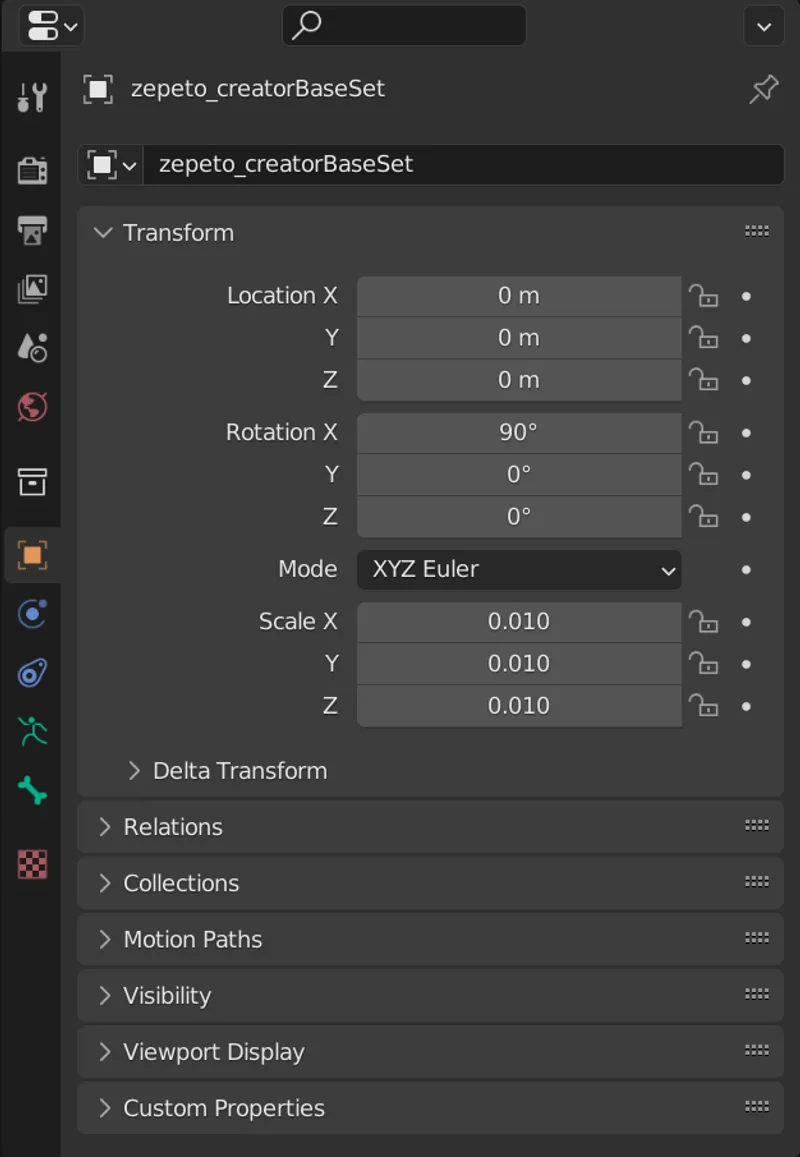The width and height of the screenshot is (800, 1157).
Task: Click the animate decorator for Rotation X
Action: coord(746,433)
